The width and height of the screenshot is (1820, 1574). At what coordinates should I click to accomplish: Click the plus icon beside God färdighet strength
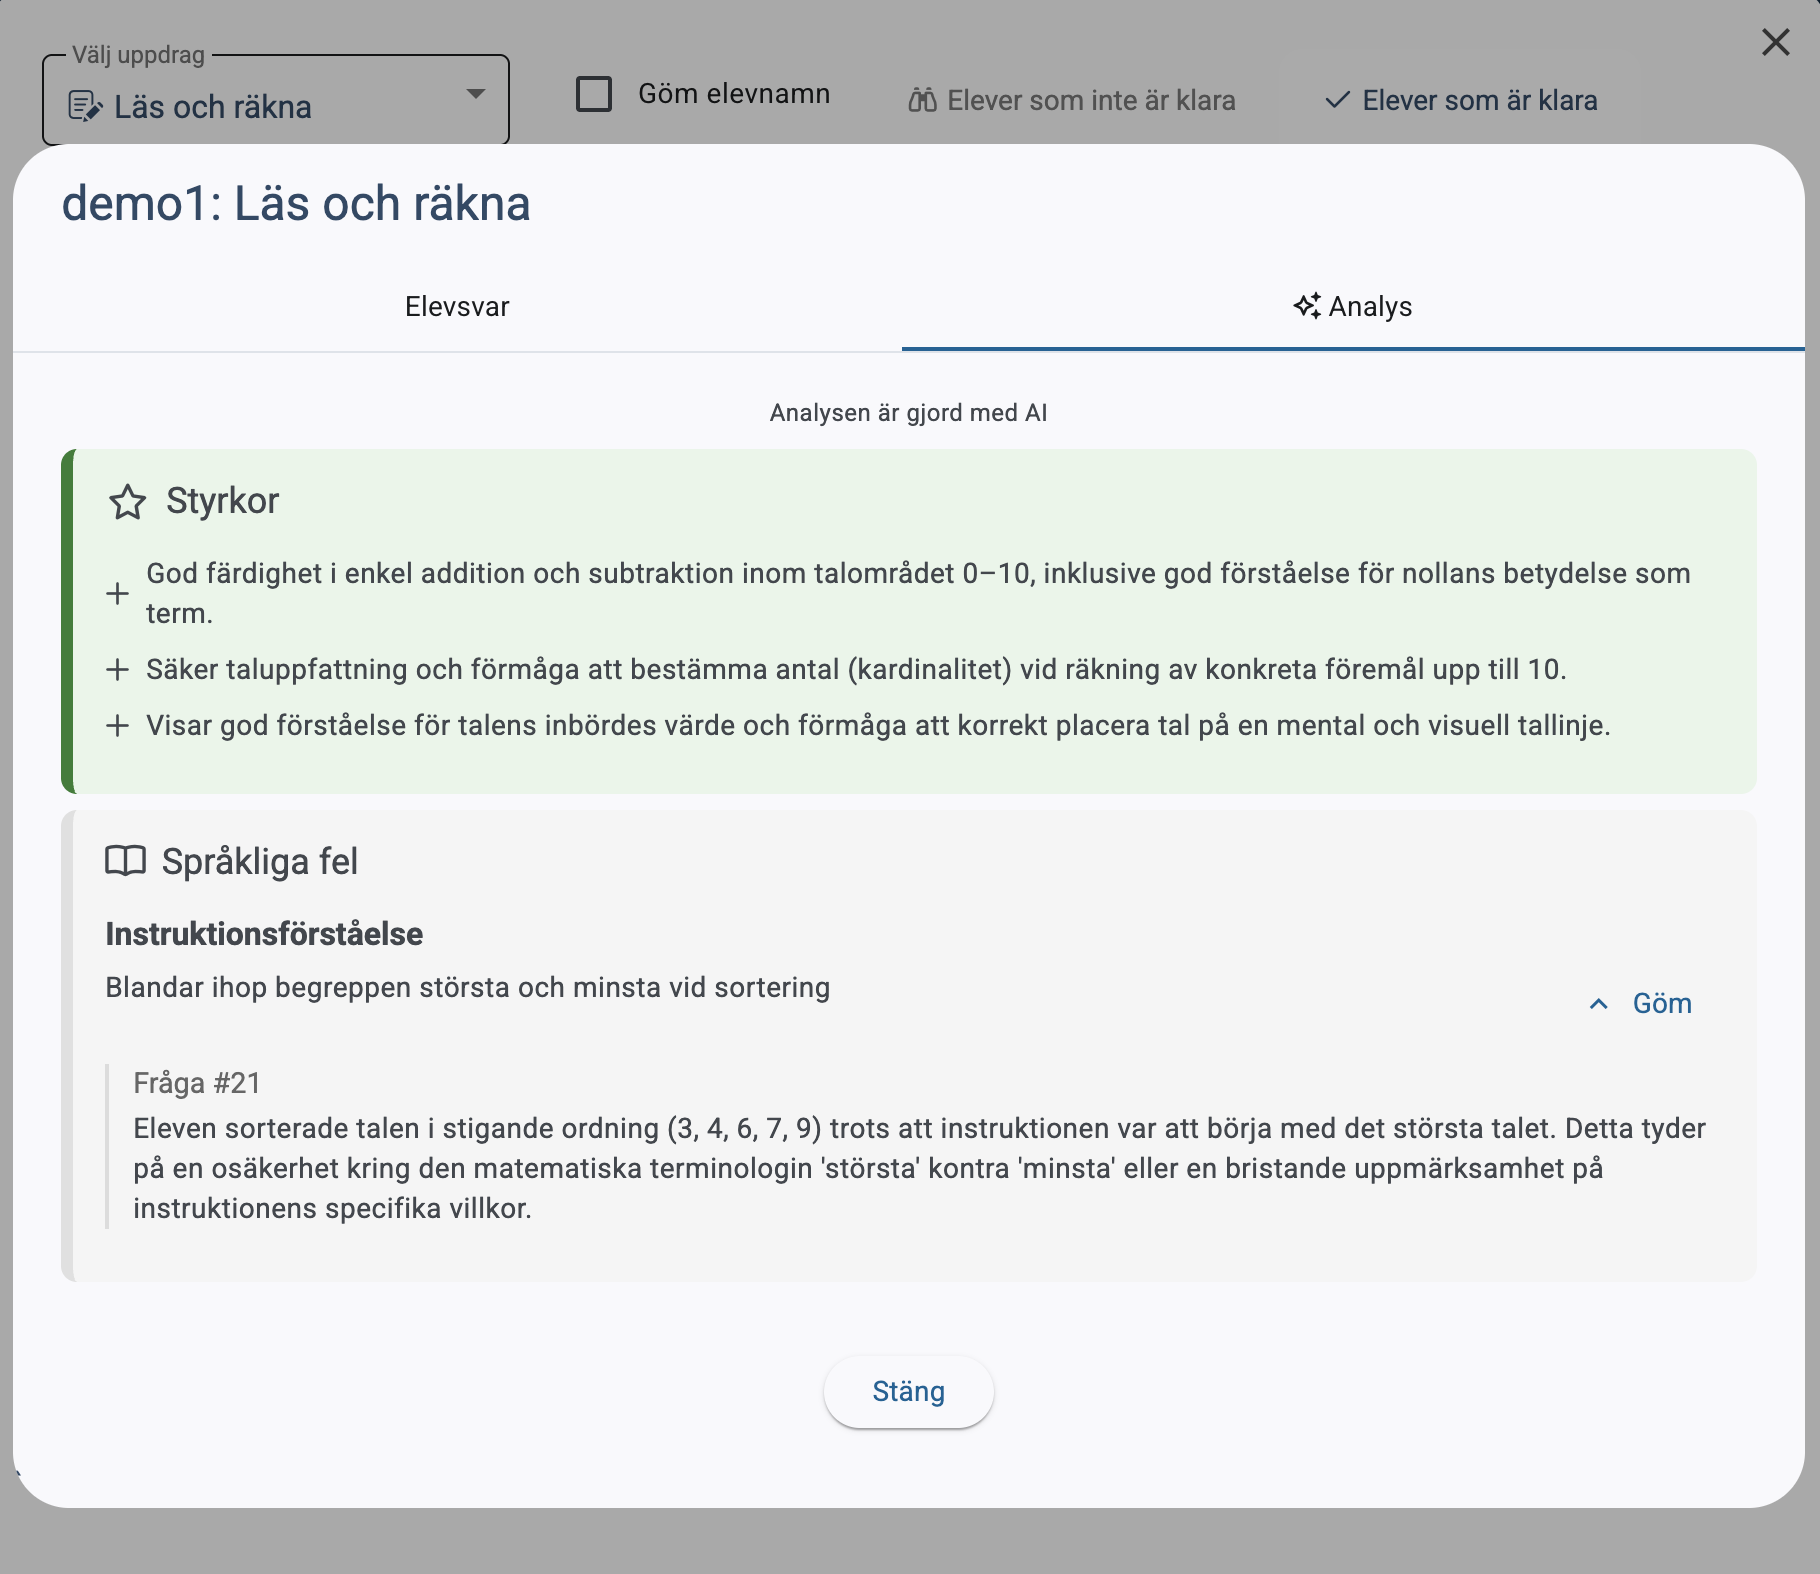coord(118,594)
